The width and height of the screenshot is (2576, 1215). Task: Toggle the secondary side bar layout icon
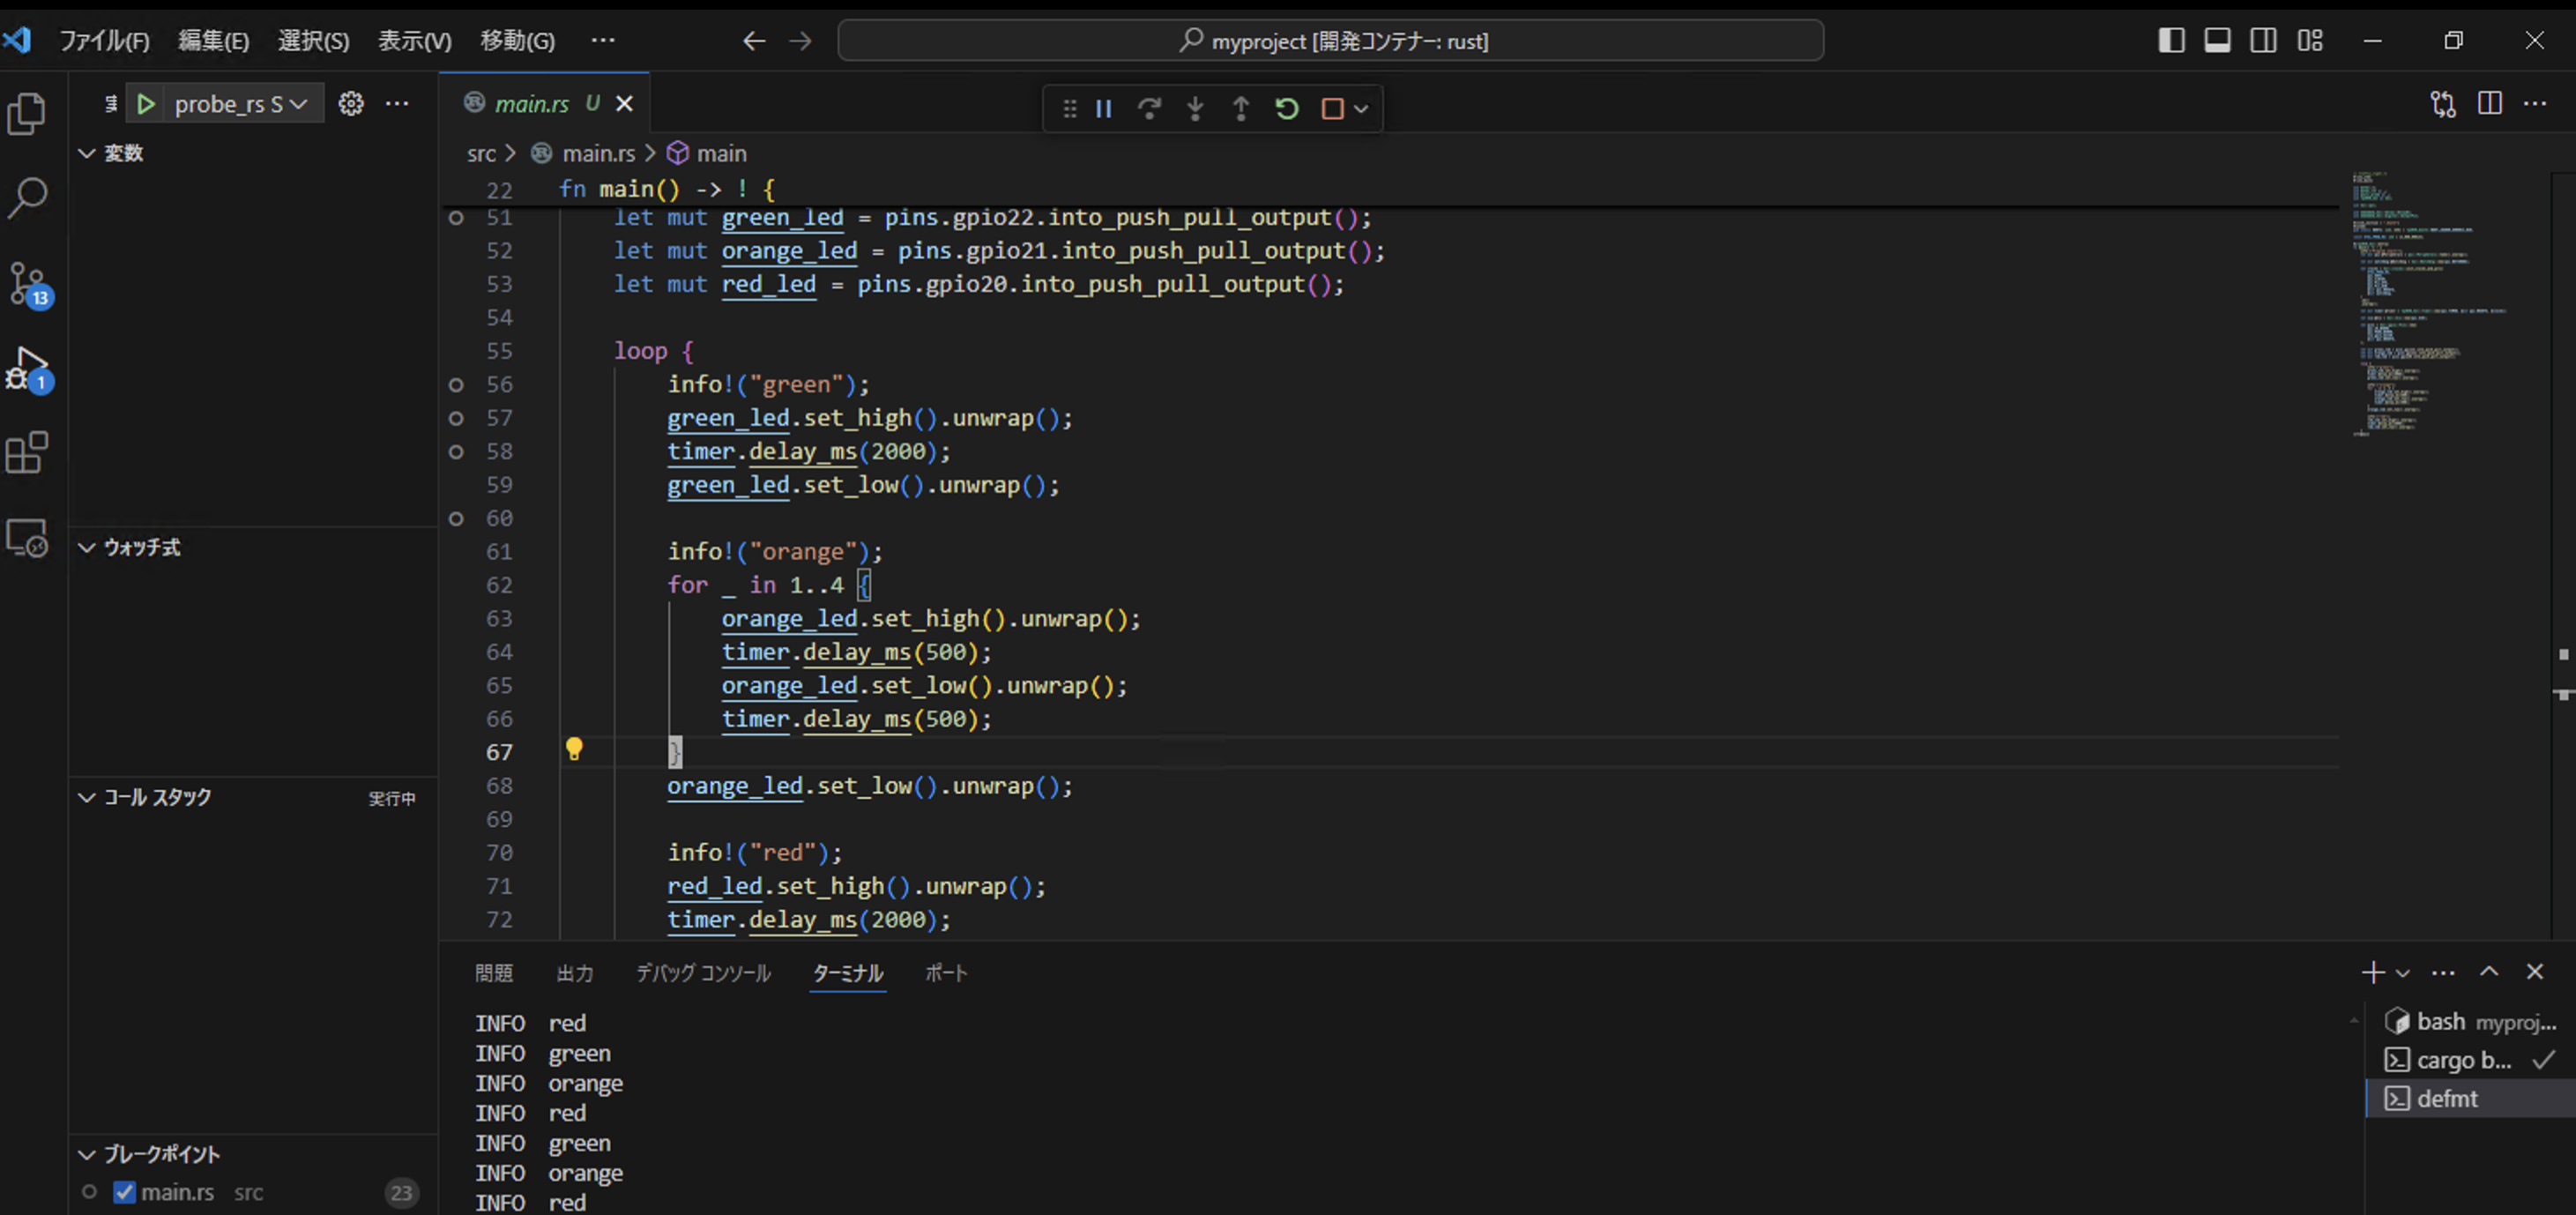point(2263,41)
